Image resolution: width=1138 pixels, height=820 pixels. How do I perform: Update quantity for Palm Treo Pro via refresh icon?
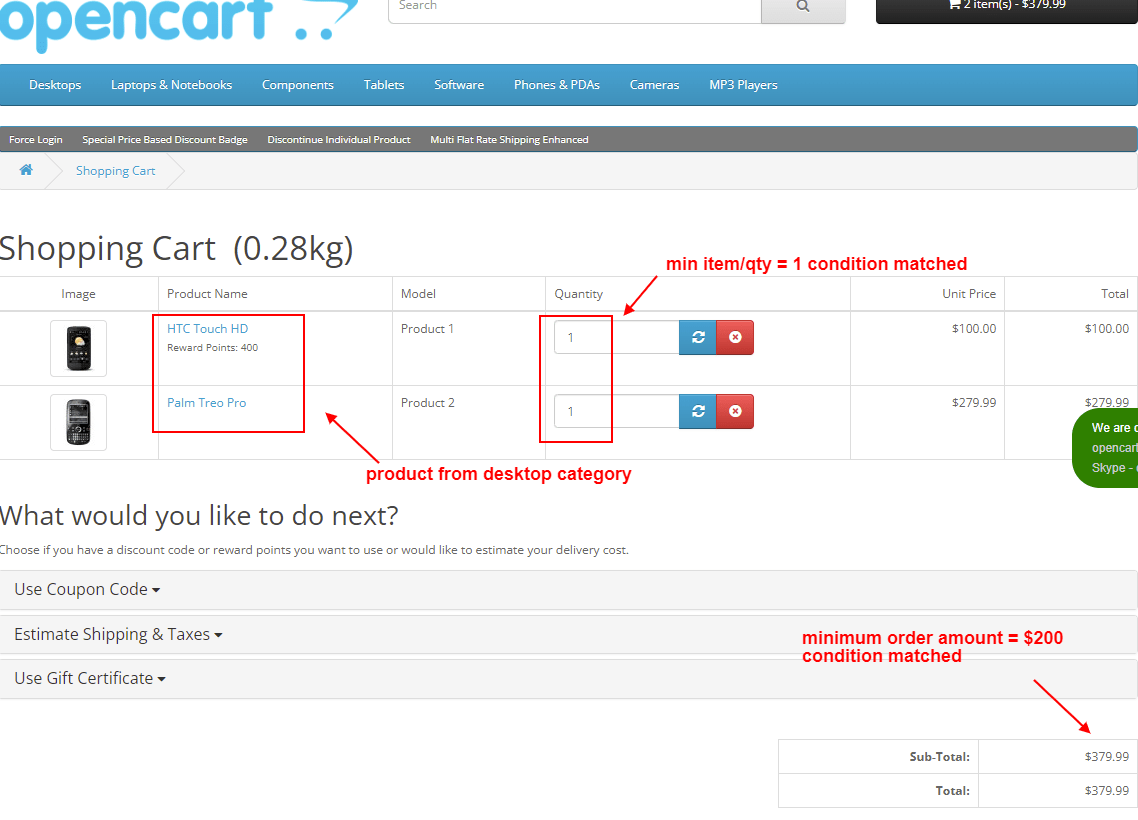[x=697, y=411]
